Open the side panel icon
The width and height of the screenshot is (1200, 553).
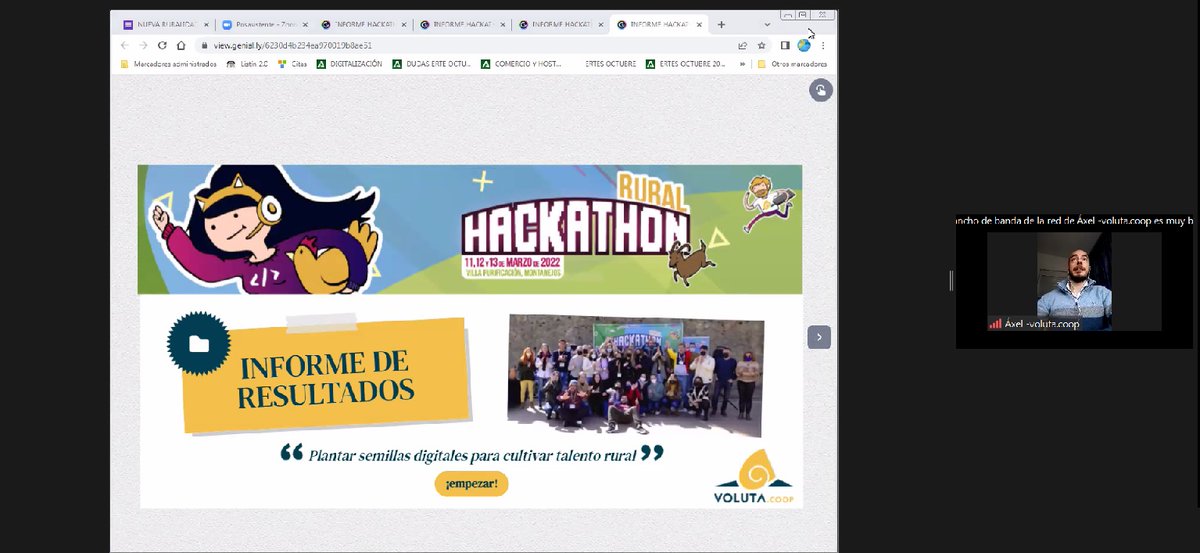click(785, 45)
